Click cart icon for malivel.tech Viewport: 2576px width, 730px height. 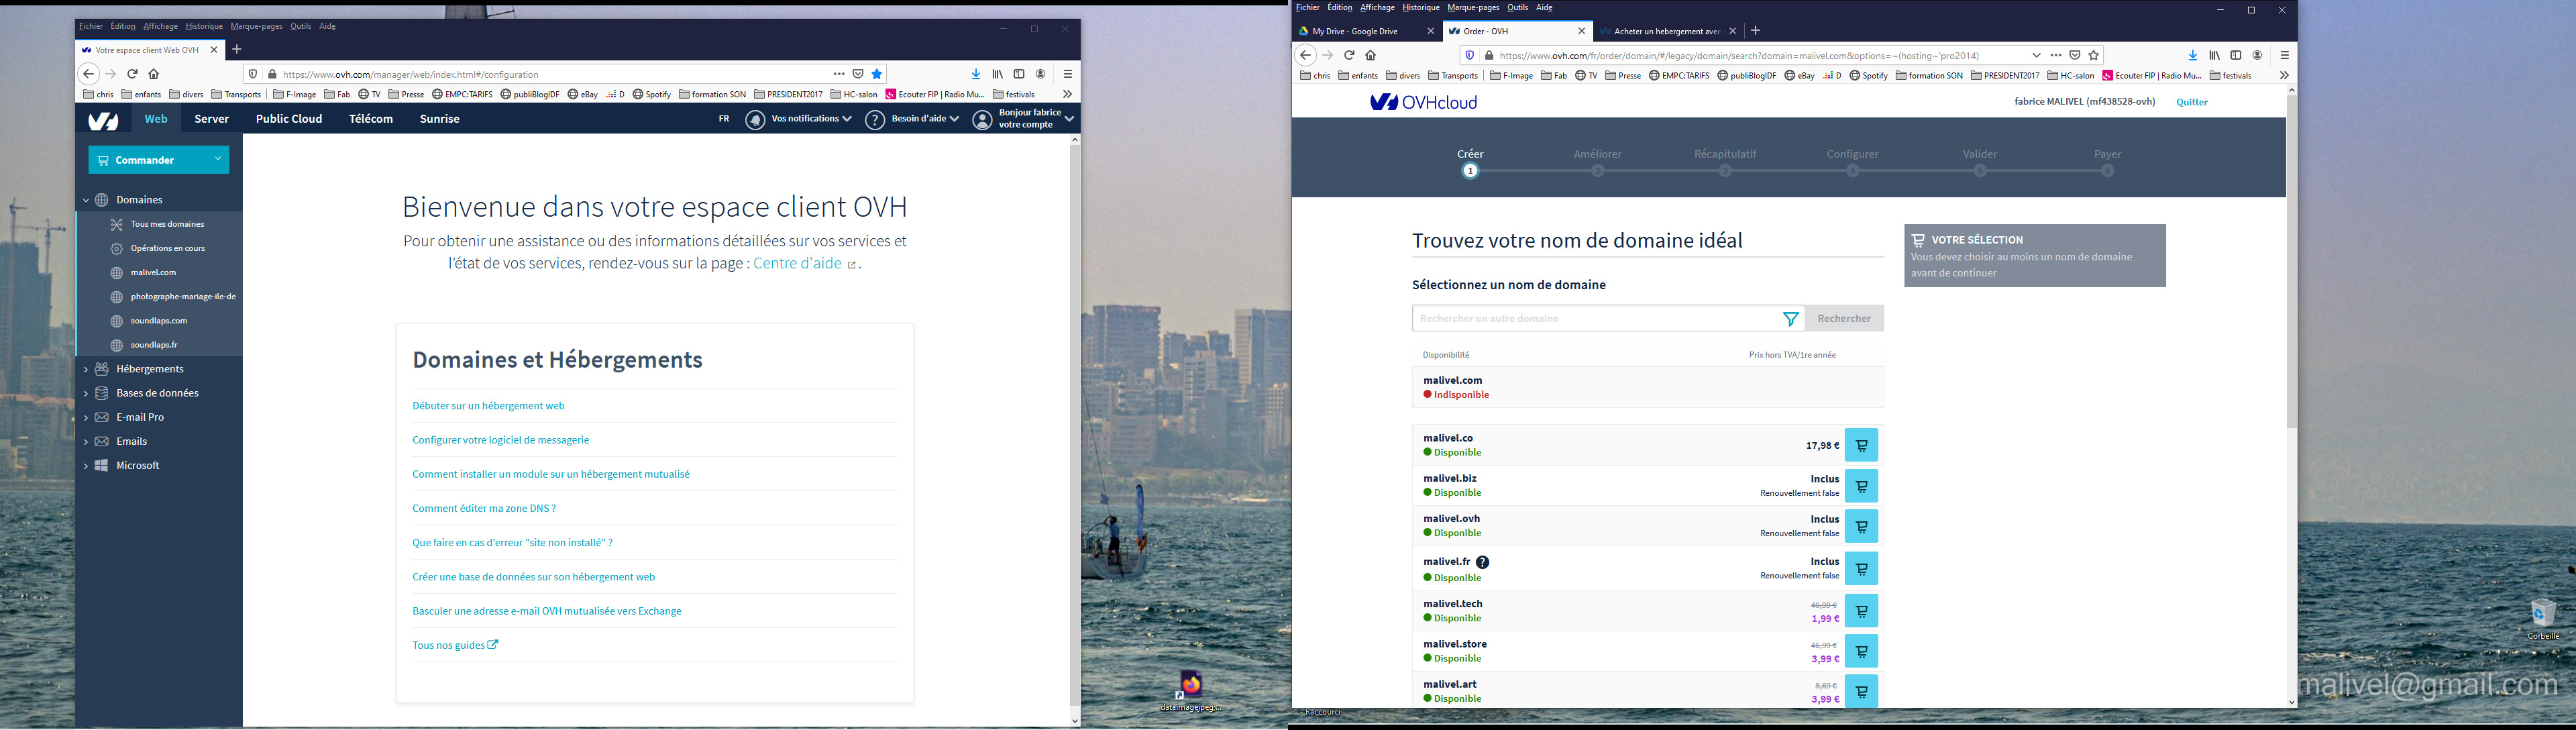tap(1861, 611)
